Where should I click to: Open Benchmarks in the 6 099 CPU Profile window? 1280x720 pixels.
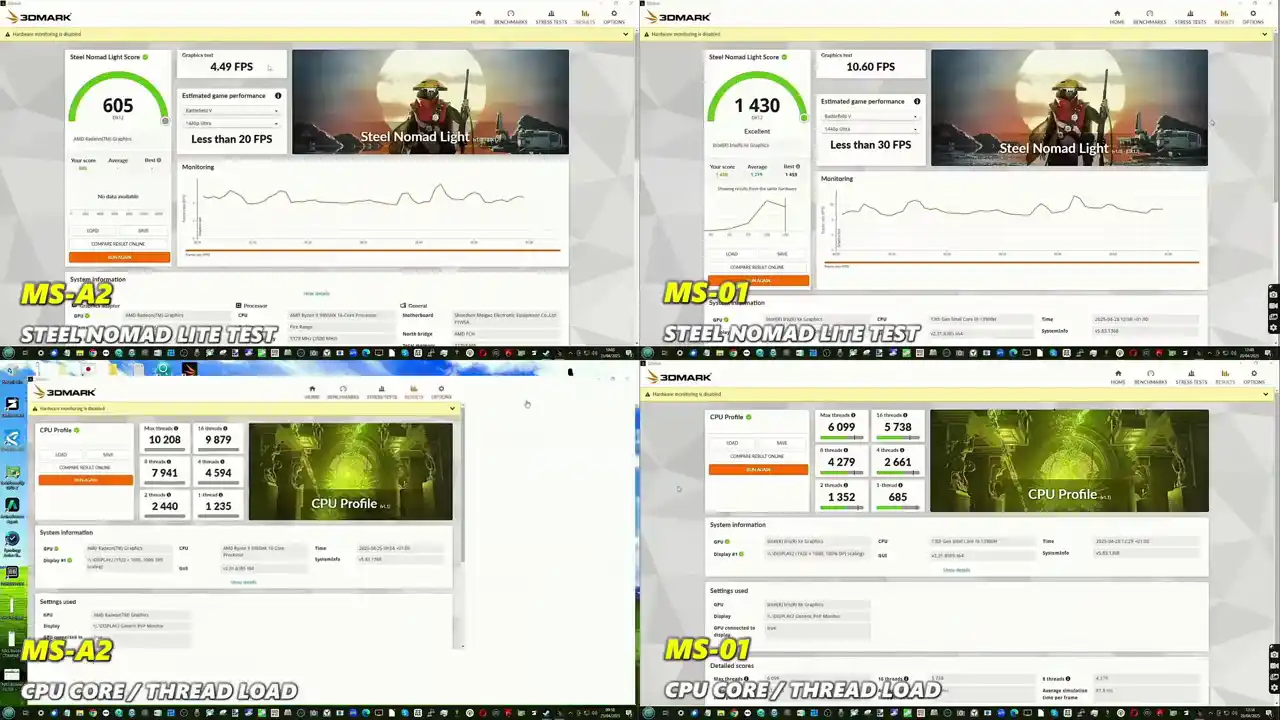[1150, 377]
